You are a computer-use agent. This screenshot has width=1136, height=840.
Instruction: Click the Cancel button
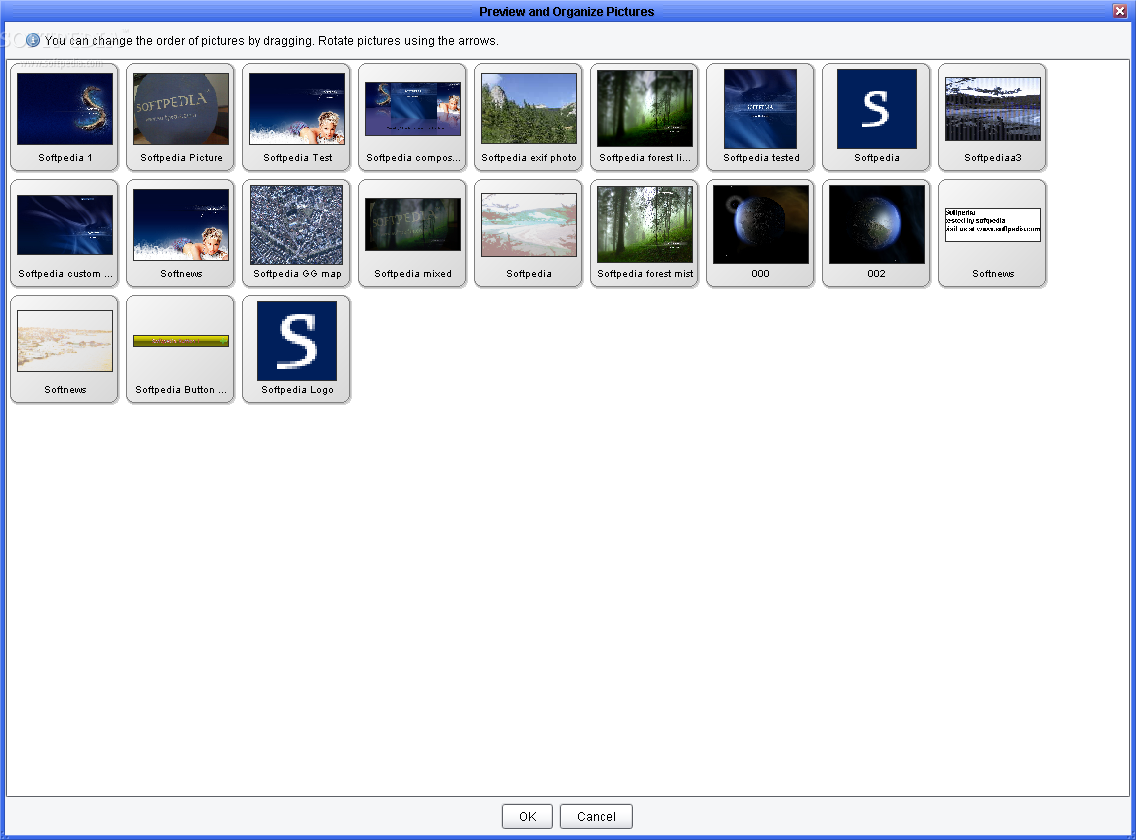(x=596, y=816)
